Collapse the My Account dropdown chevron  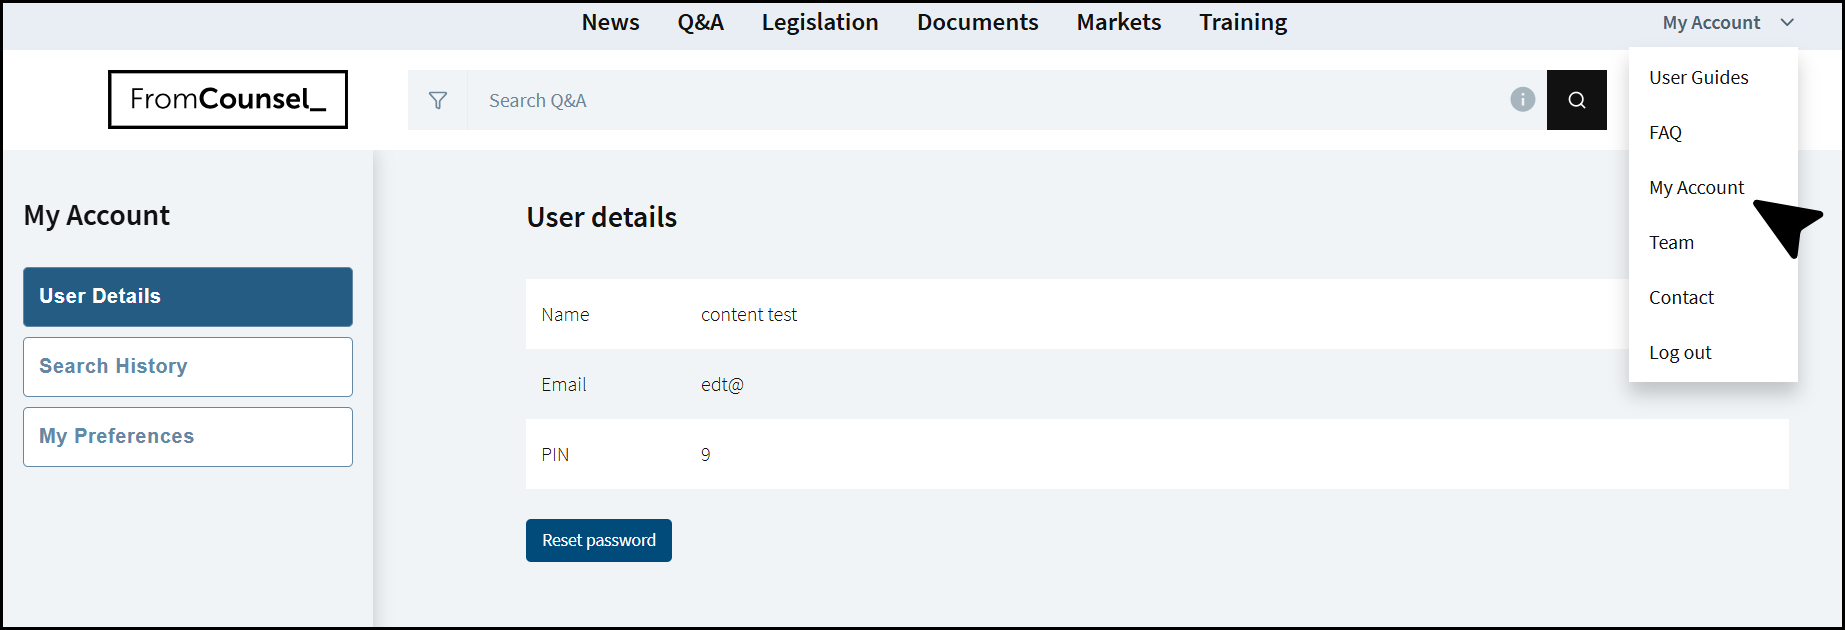pos(1787,22)
